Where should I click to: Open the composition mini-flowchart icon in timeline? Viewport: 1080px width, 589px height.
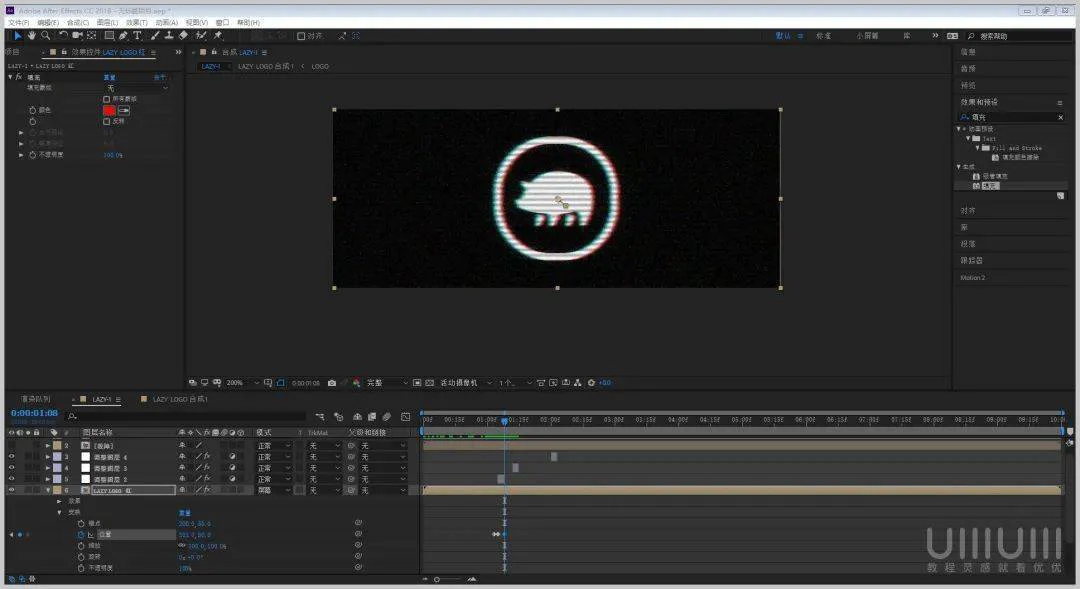(320, 417)
